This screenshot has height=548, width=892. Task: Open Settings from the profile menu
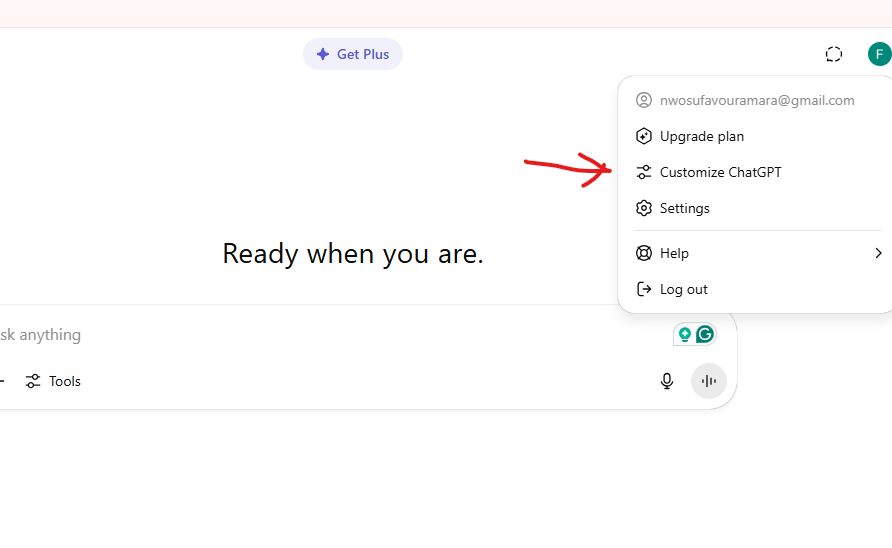click(757, 208)
